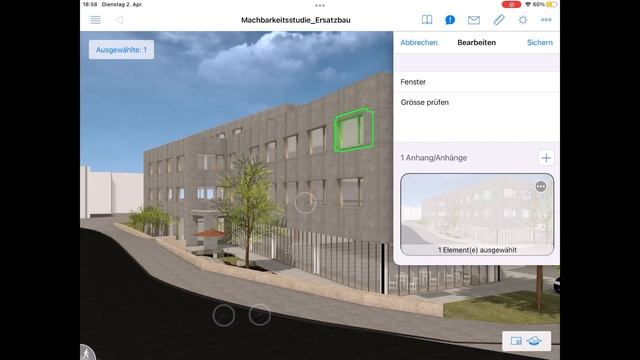
Task: Tap the multitasking three dots at top
Action: click(x=320, y=6)
